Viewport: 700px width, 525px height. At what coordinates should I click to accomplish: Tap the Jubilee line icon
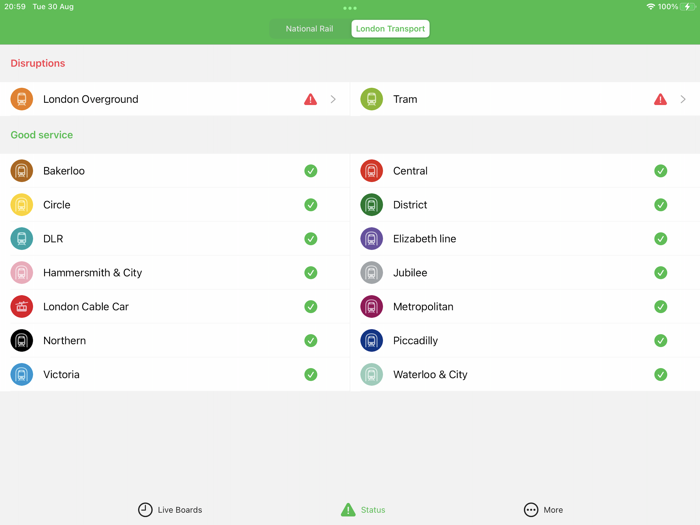point(371,273)
